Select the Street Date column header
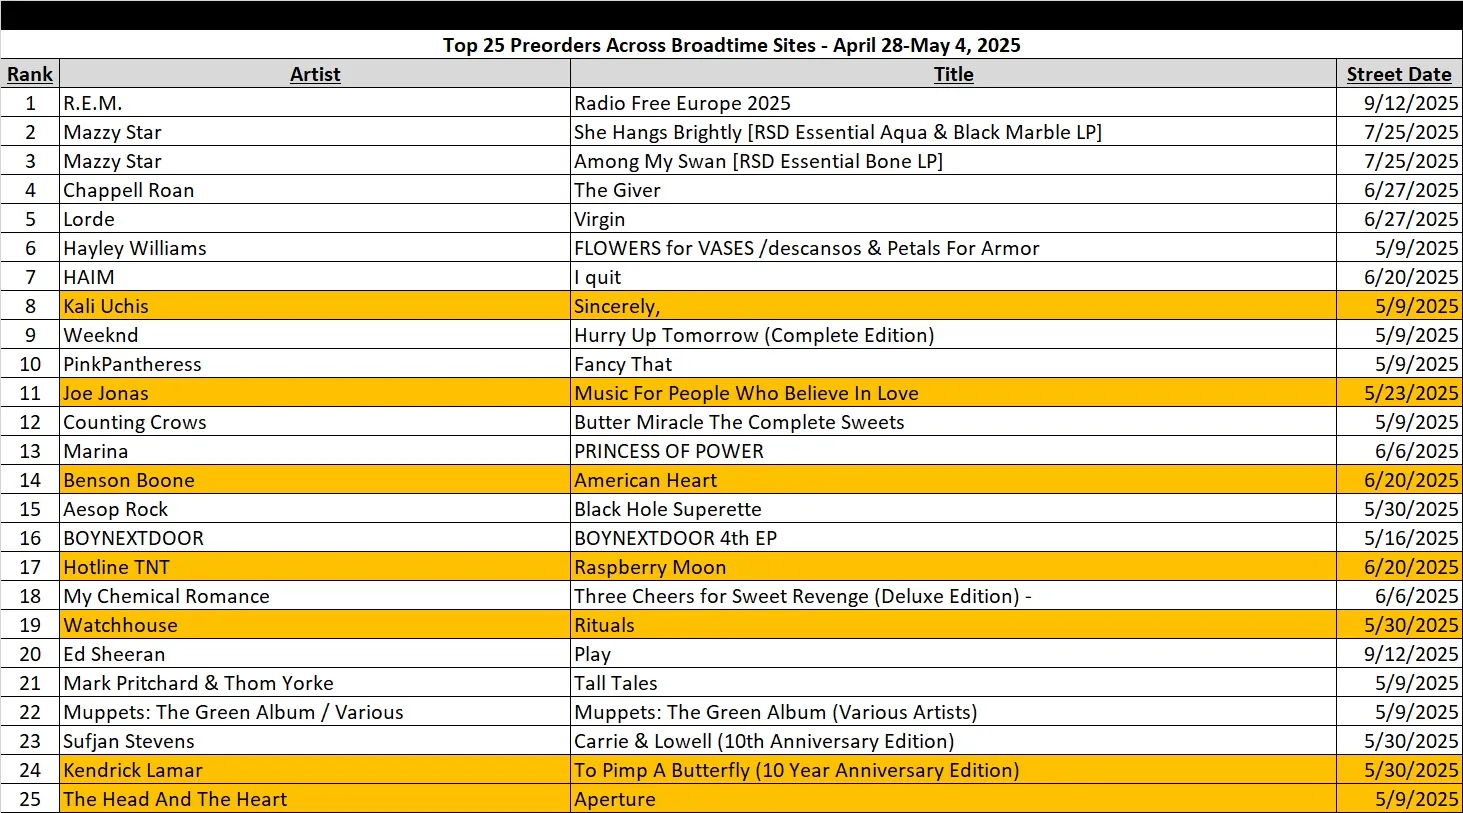1463x813 pixels. pyautogui.click(x=1399, y=74)
